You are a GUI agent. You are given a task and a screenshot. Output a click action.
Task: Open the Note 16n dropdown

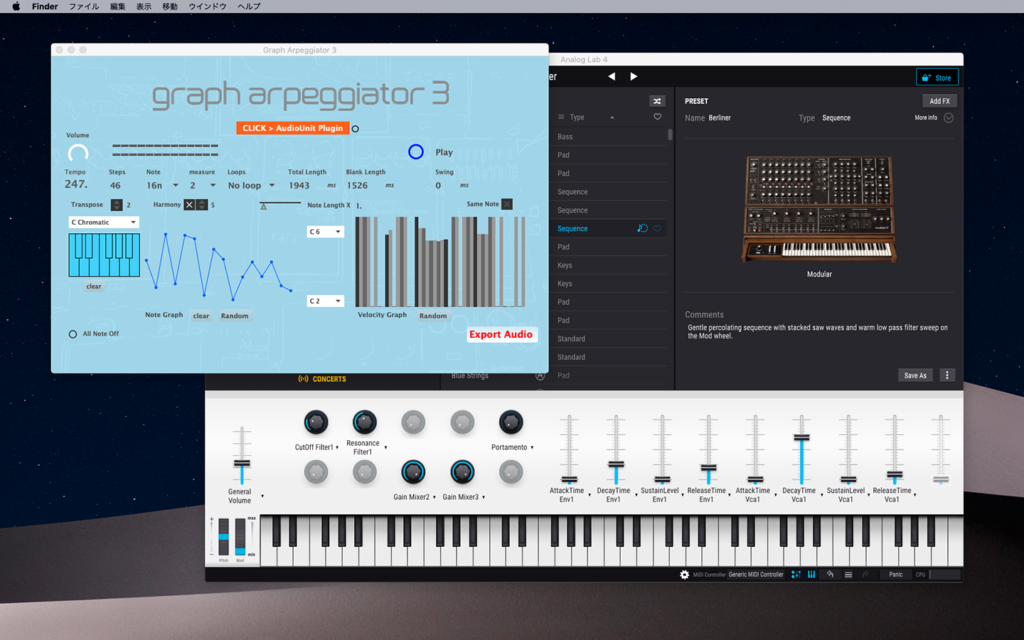(x=162, y=185)
